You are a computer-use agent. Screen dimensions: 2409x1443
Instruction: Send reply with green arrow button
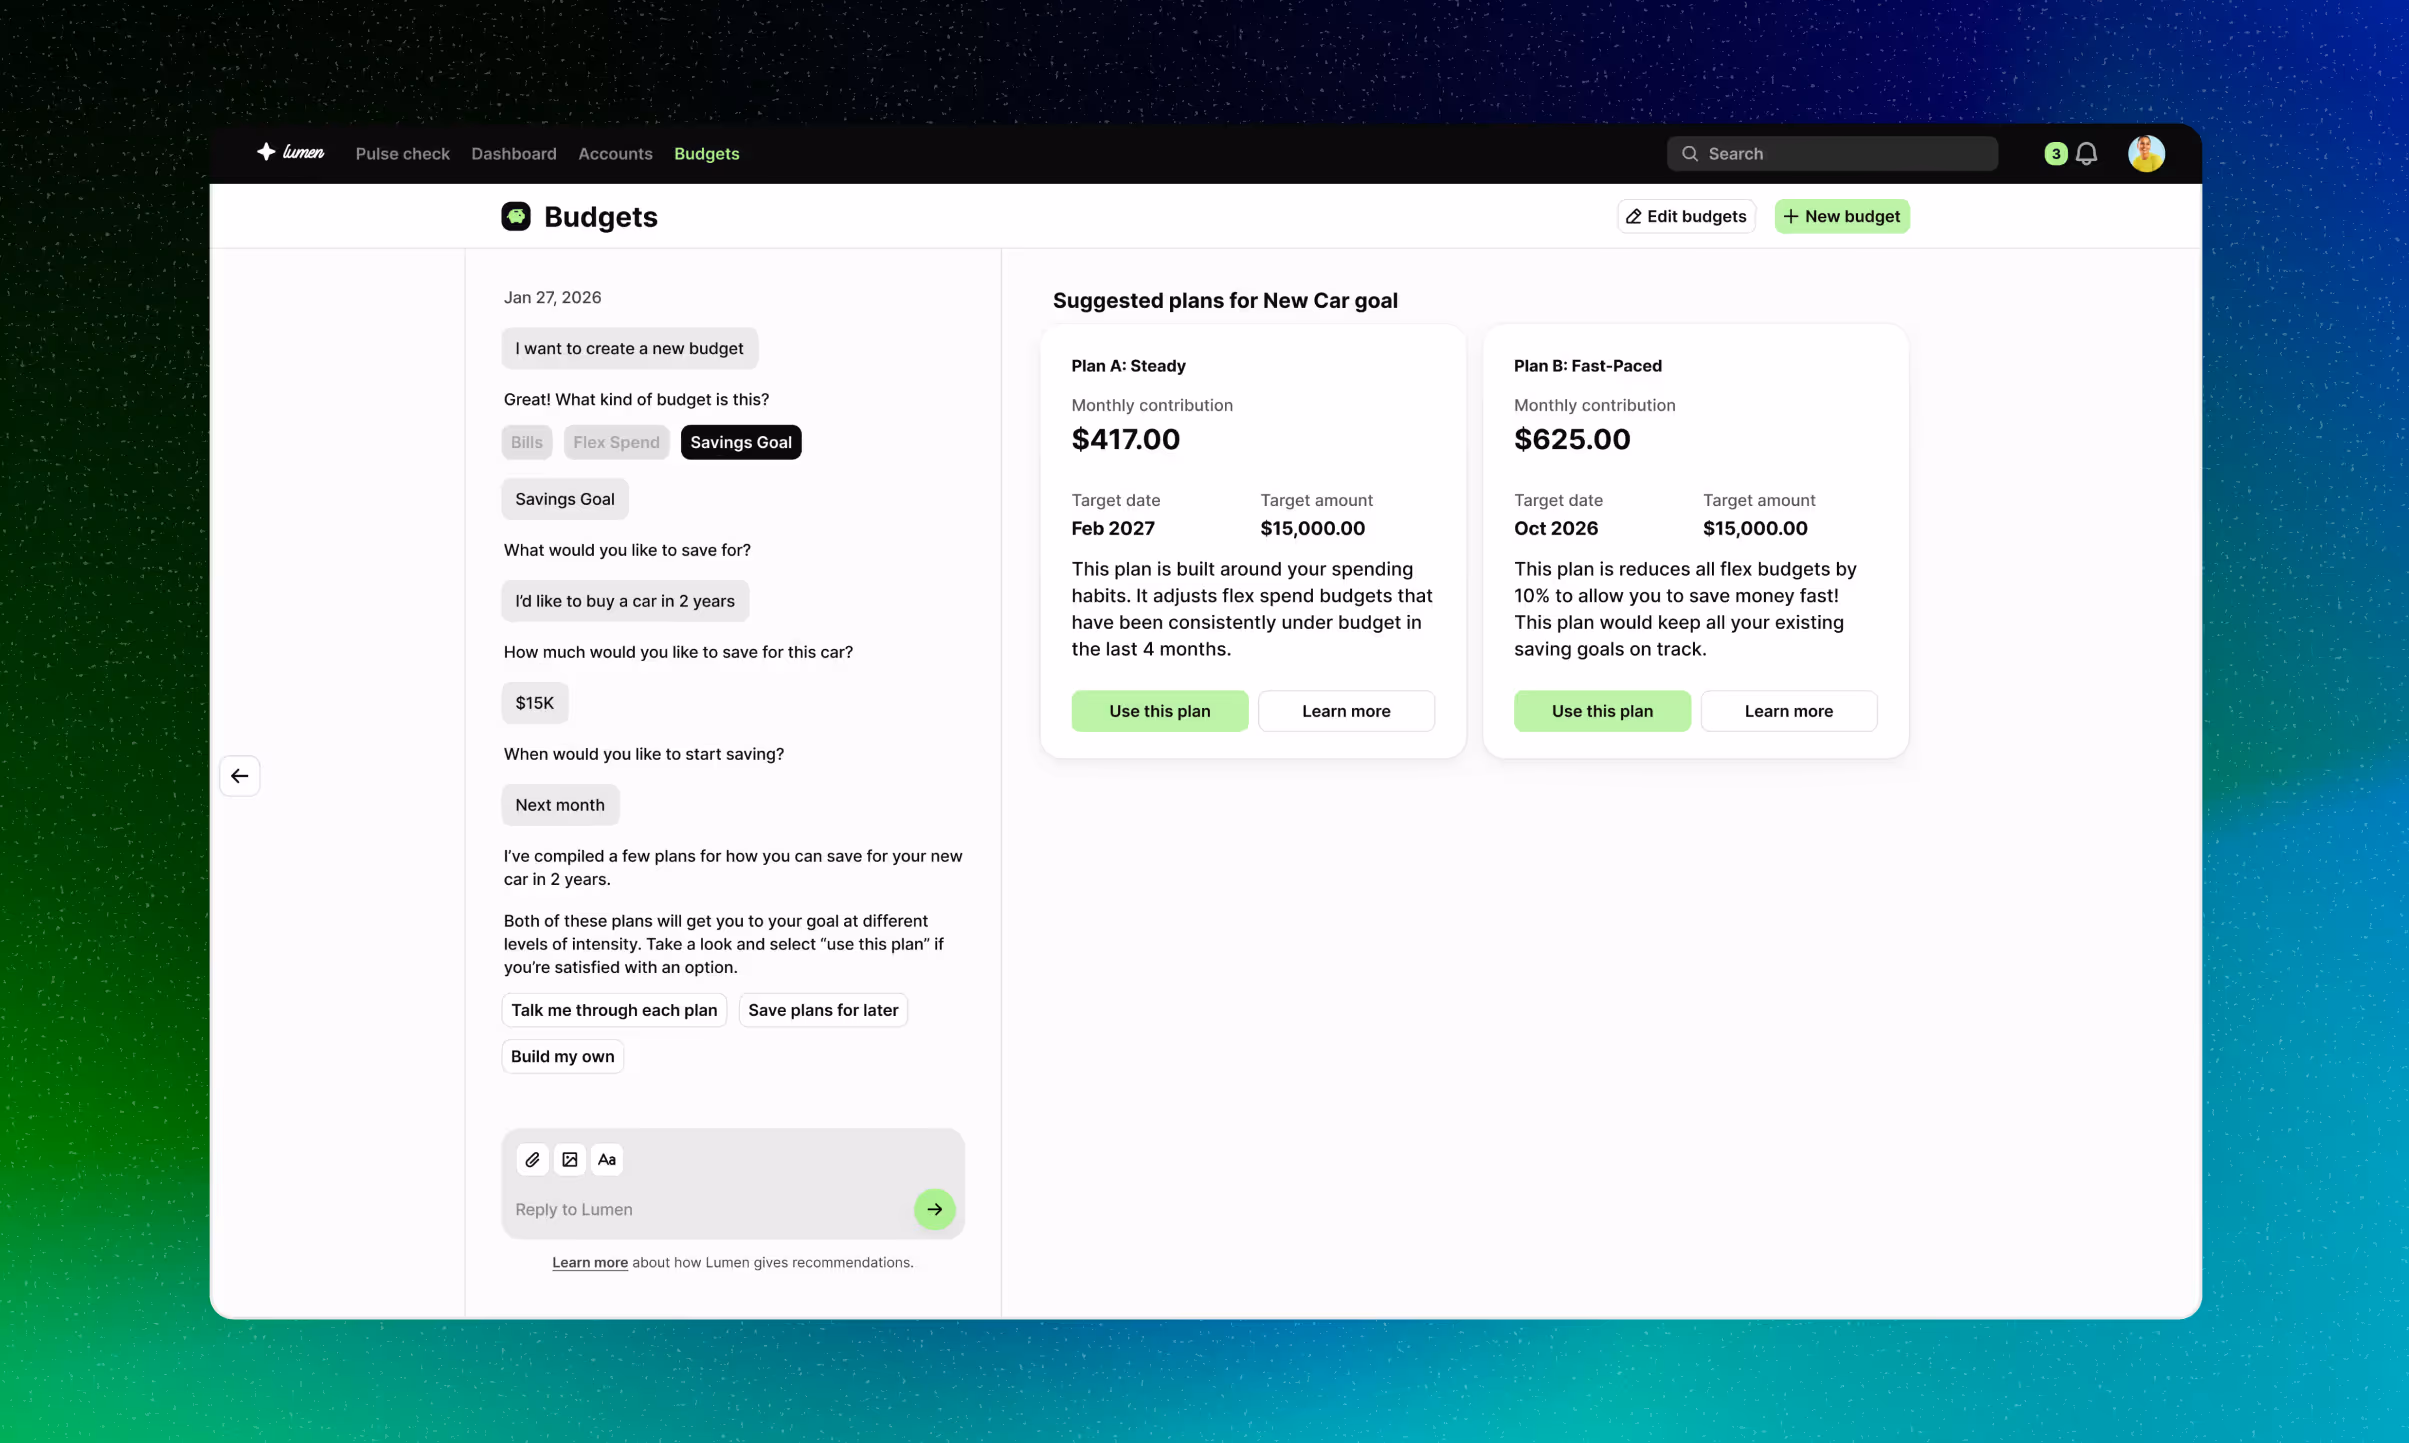(x=934, y=1209)
